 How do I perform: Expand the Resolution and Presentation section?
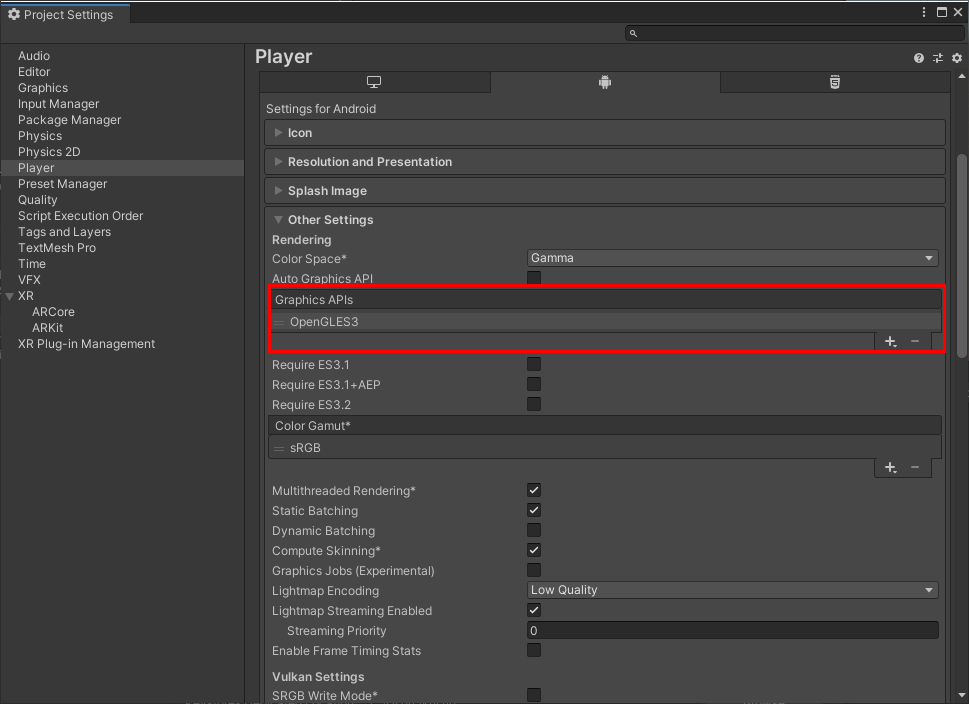click(x=369, y=162)
